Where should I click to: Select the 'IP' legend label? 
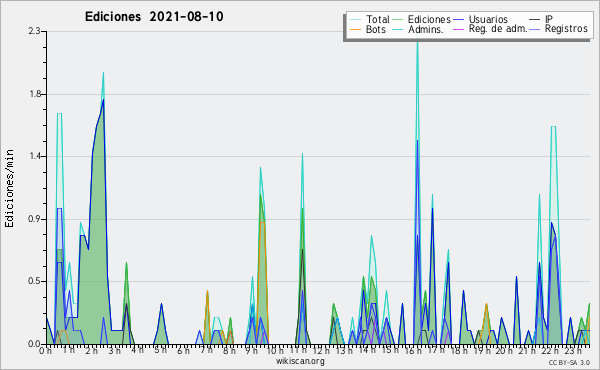coord(549,19)
